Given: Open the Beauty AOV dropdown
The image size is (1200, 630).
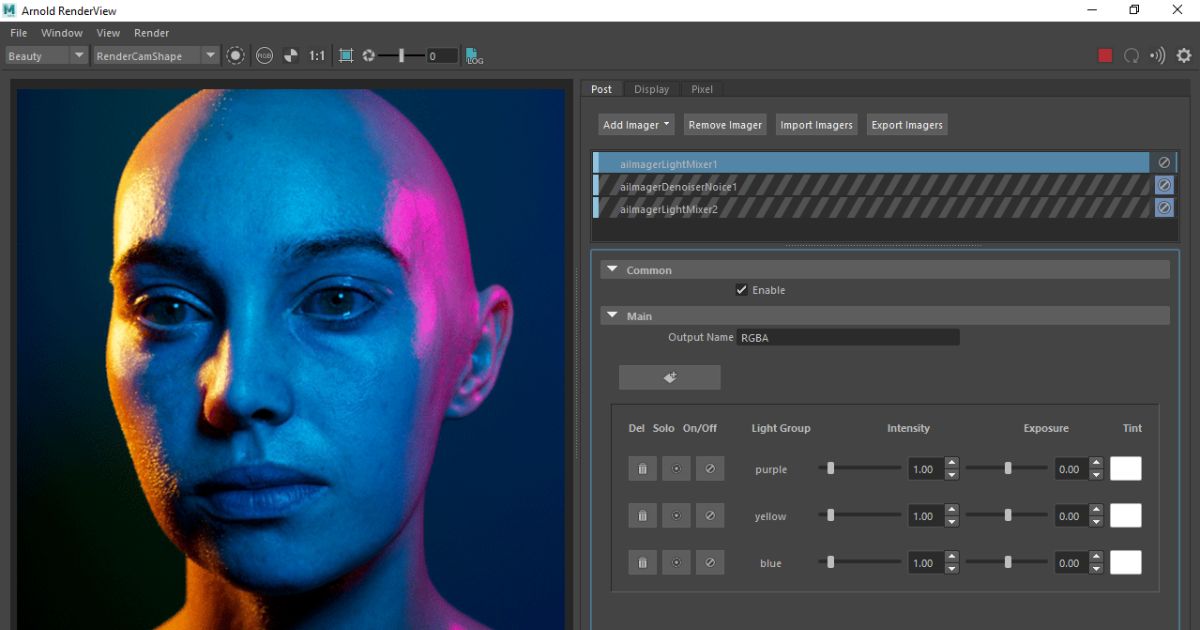Looking at the screenshot, I should pos(47,56).
